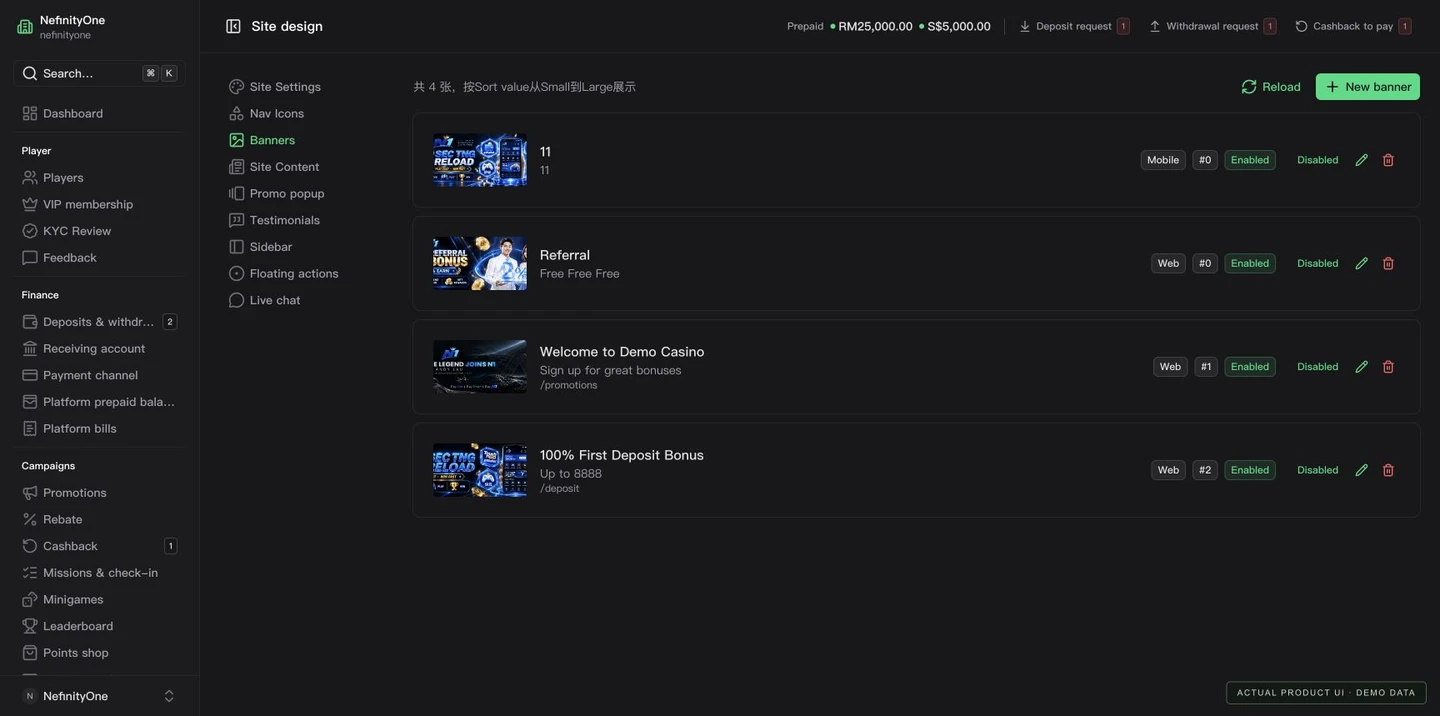The height and width of the screenshot is (716, 1440).
Task: Click the Mobile tag on banner 11
Action: pos(1163,160)
